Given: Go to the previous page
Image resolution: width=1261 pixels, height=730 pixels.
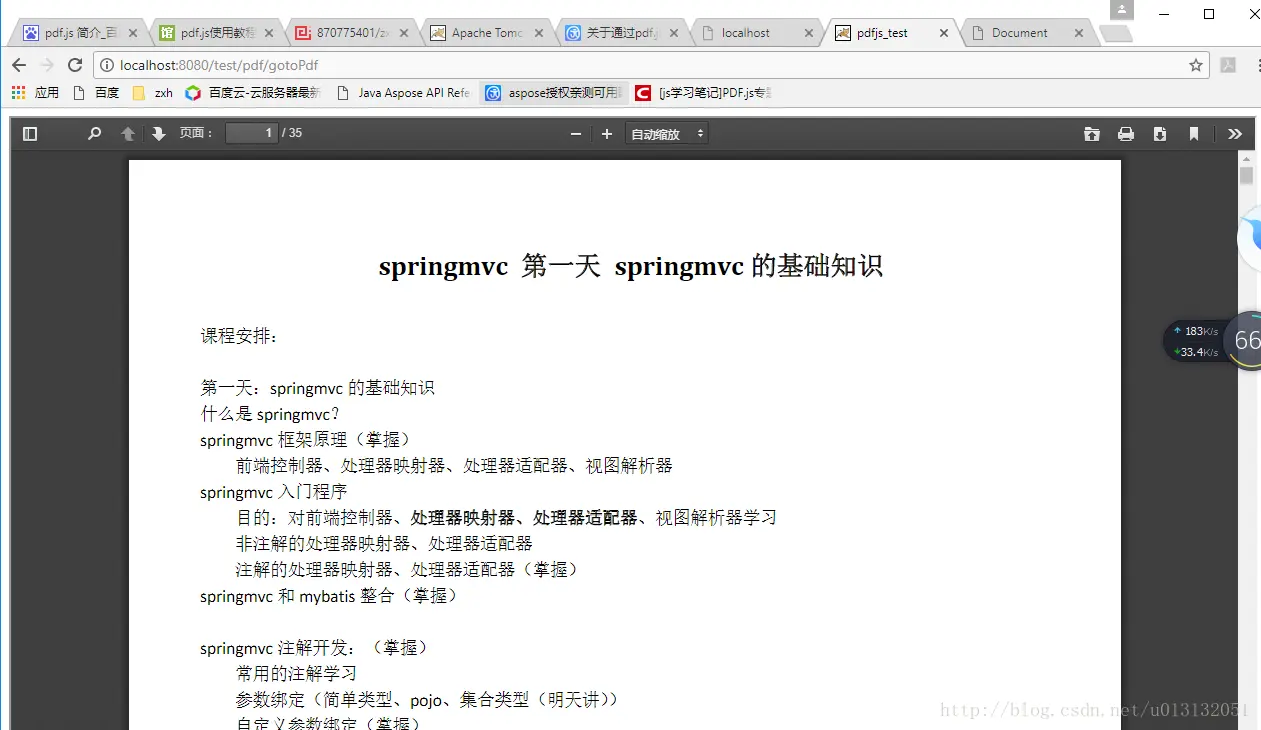Looking at the screenshot, I should [x=126, y=133].
